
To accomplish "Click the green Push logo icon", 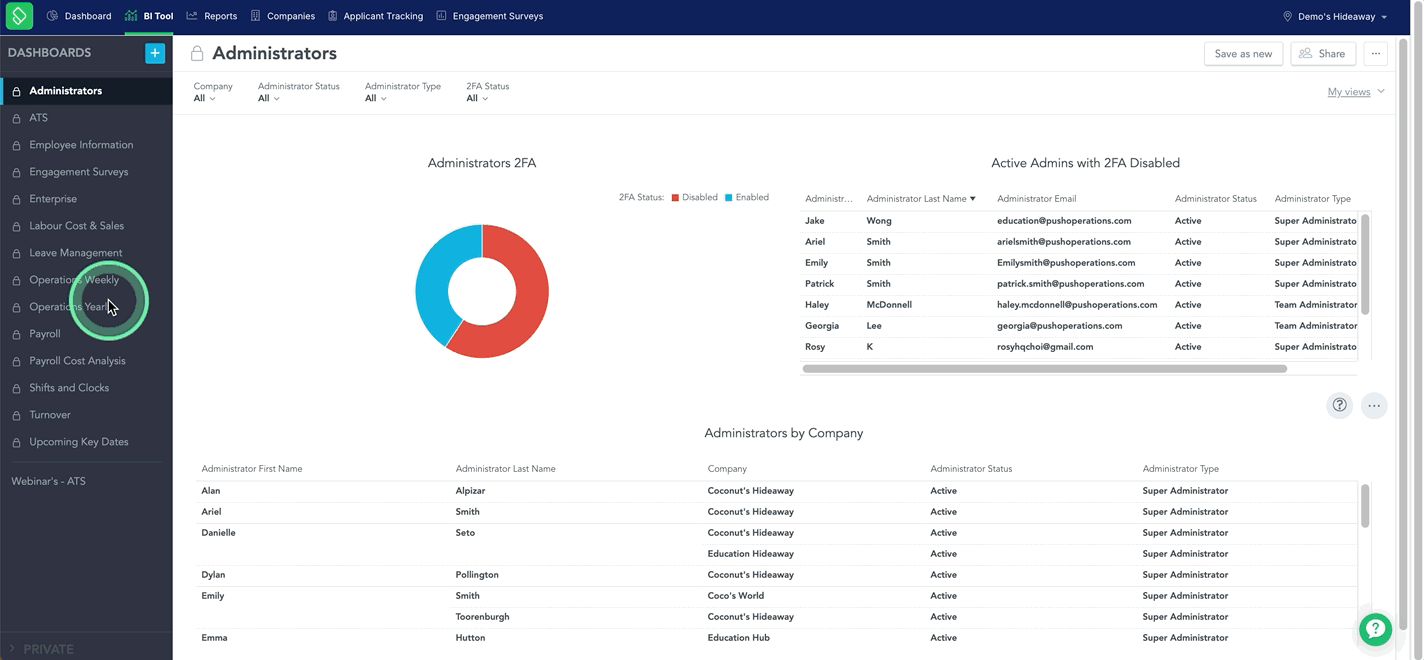I will point(19,16).
